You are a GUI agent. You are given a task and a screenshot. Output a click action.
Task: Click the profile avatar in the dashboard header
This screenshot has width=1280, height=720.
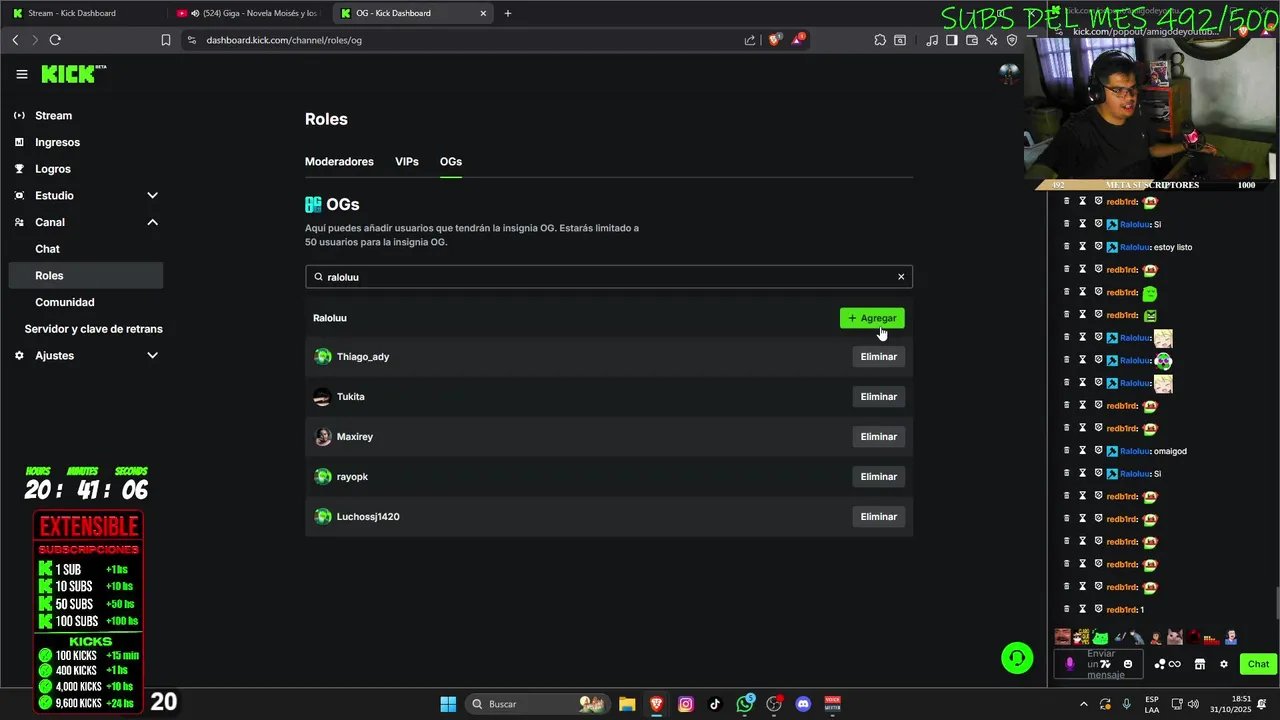(1009, 74)
